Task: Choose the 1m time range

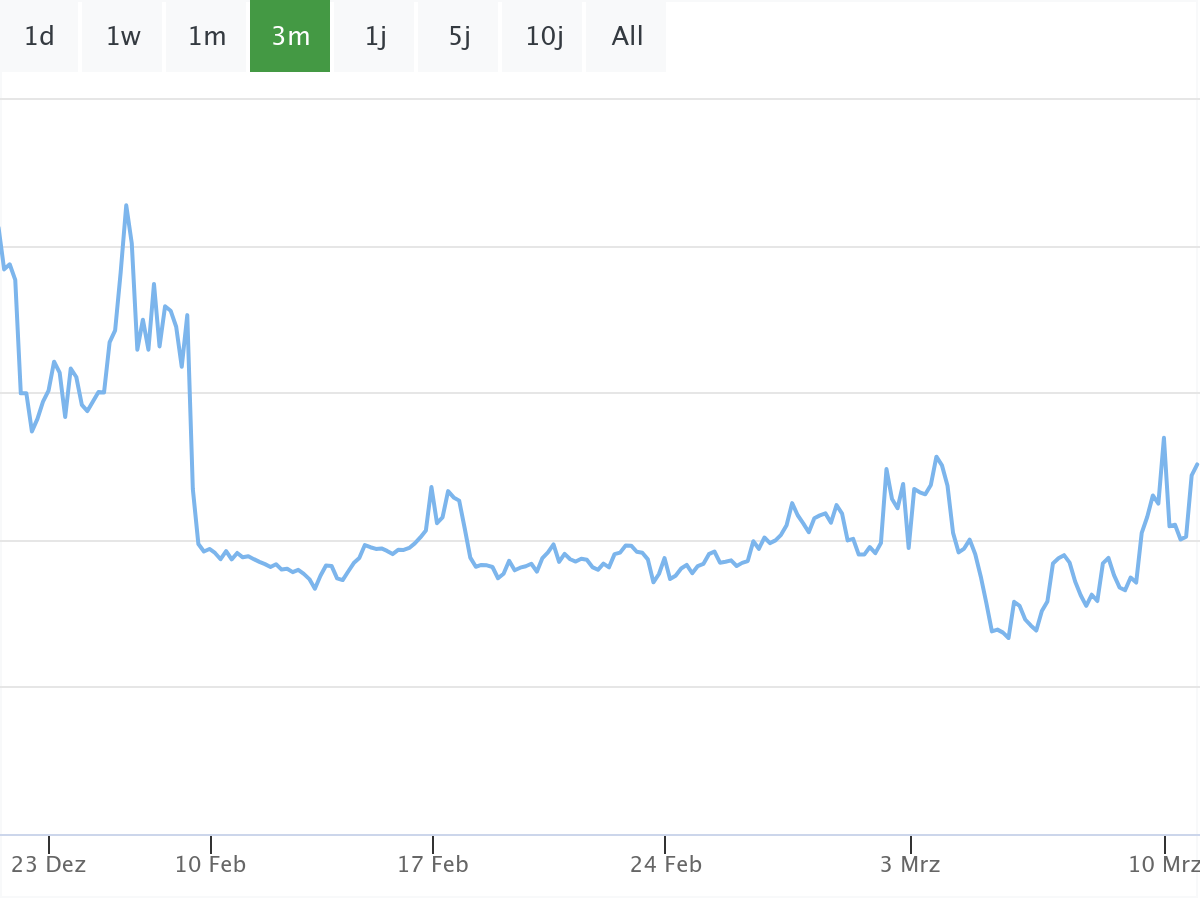Action: (x=207, y=37)
